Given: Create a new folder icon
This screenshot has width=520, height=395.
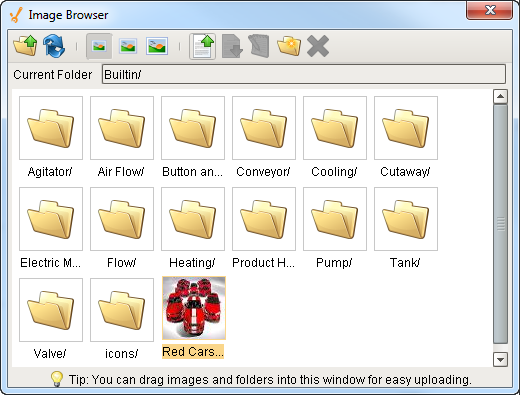Looking at the screenshot, I should (289, 46).
